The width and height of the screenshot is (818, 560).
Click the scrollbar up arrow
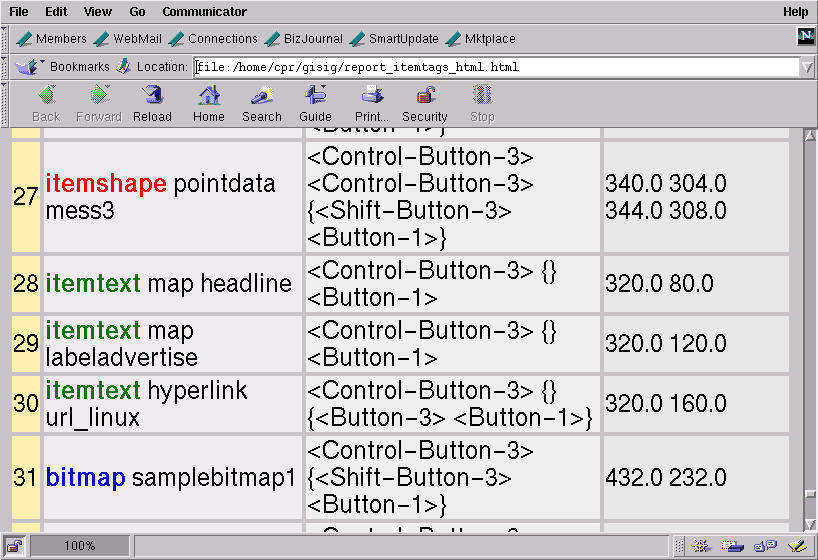pyautogui.click(x=810, y=135)
